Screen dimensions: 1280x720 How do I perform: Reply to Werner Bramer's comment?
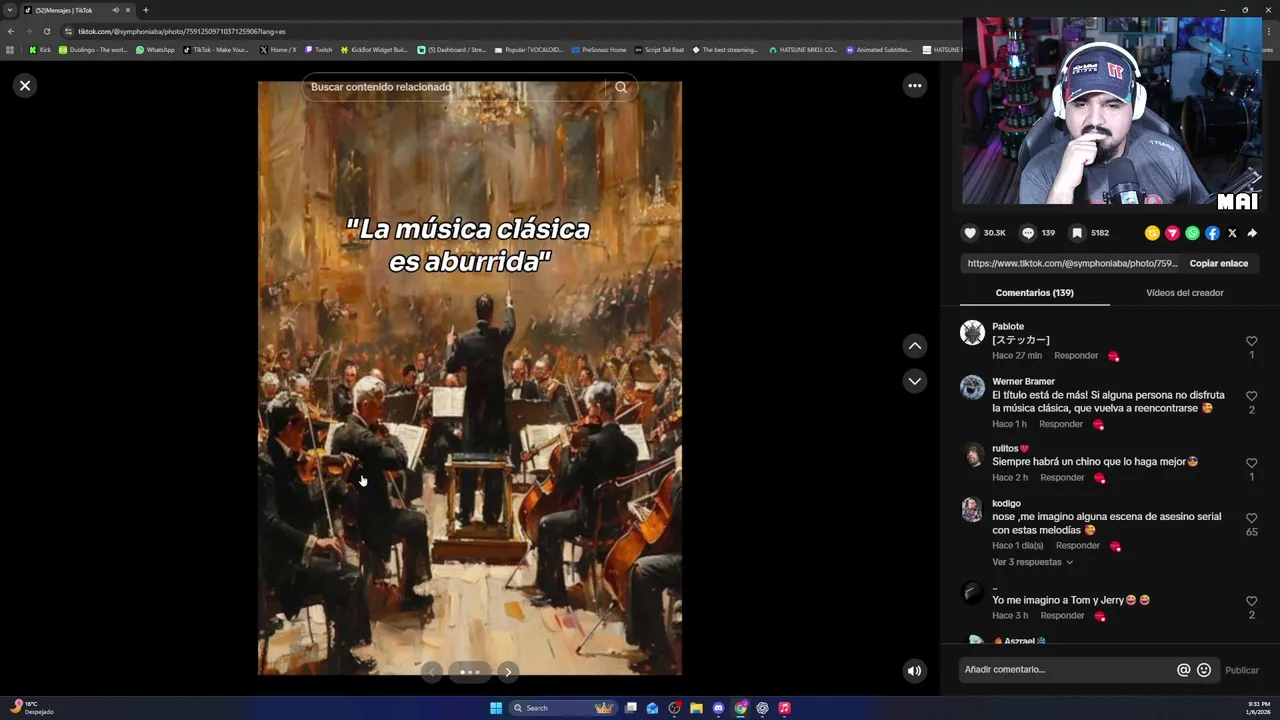coord(1061,424)
